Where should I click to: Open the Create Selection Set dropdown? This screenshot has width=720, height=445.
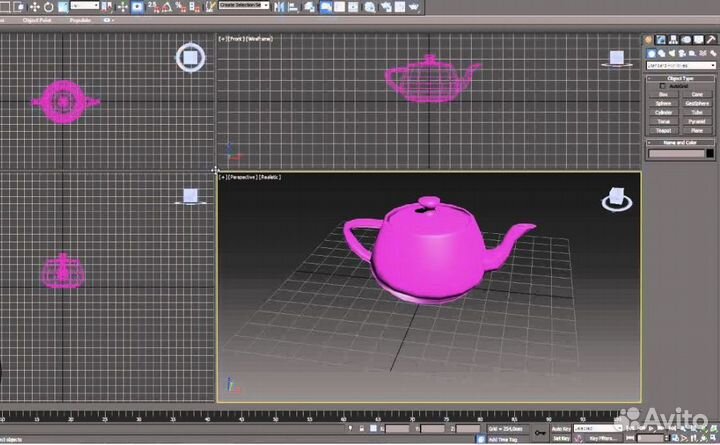tap(244, 5)
